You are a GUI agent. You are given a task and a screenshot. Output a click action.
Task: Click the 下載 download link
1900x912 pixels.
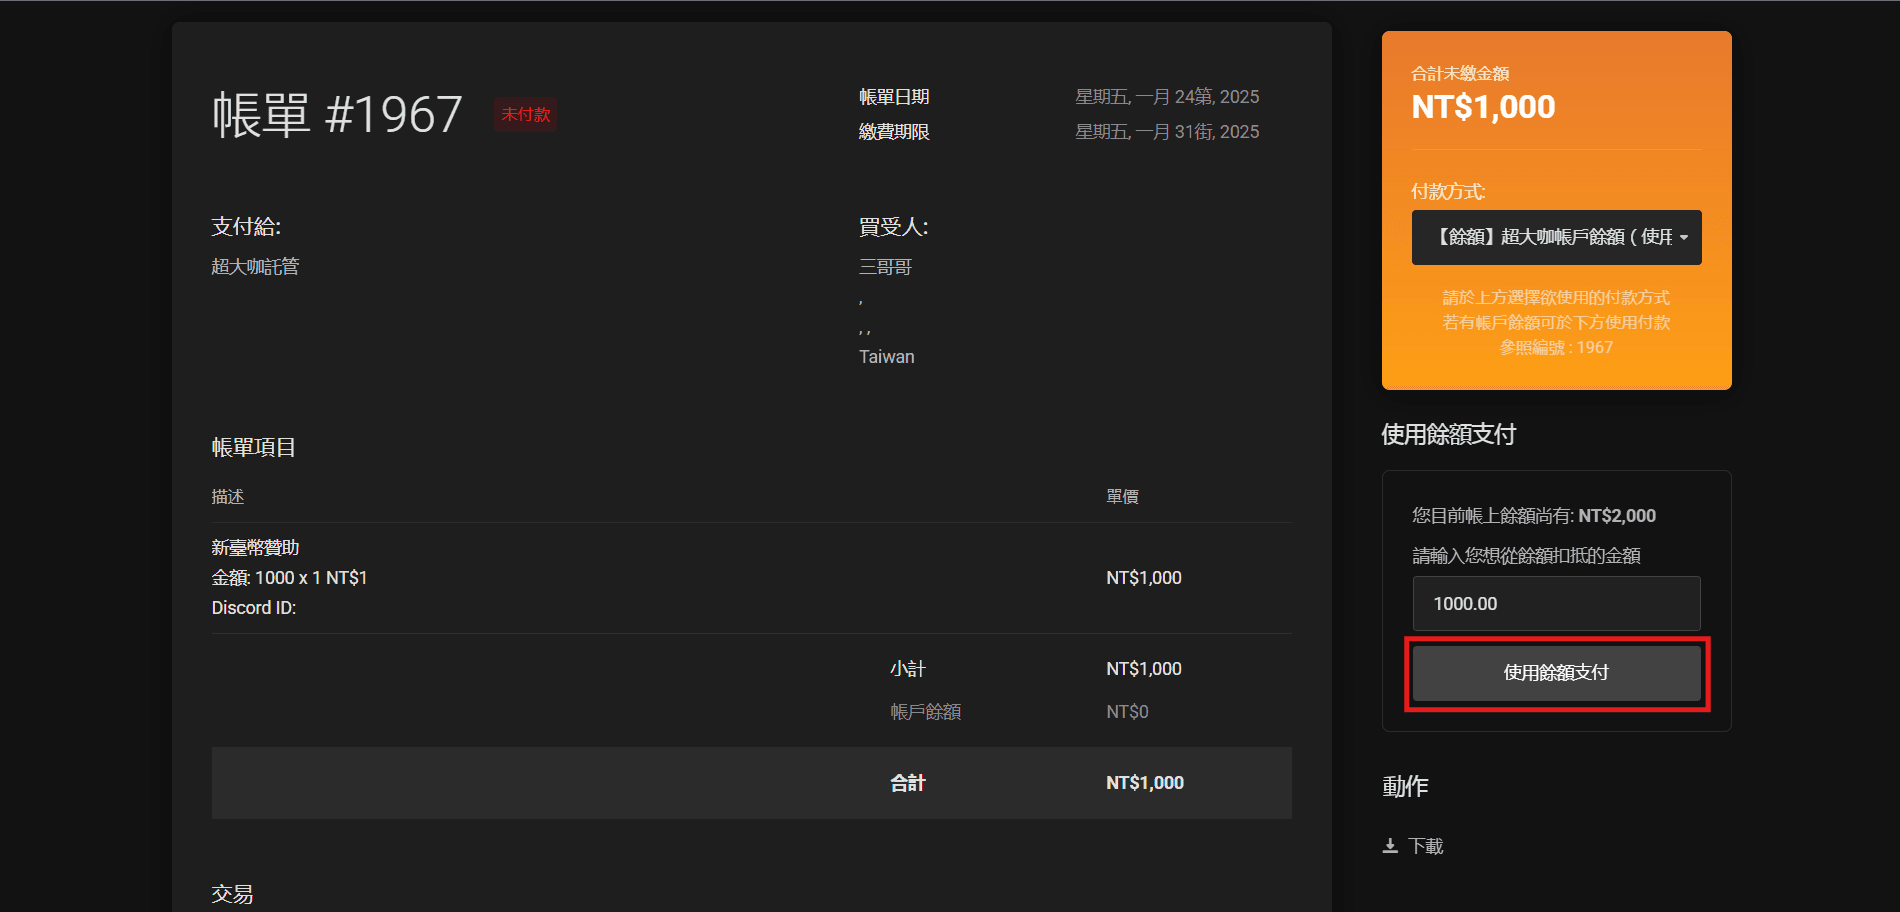[1425, 846]
